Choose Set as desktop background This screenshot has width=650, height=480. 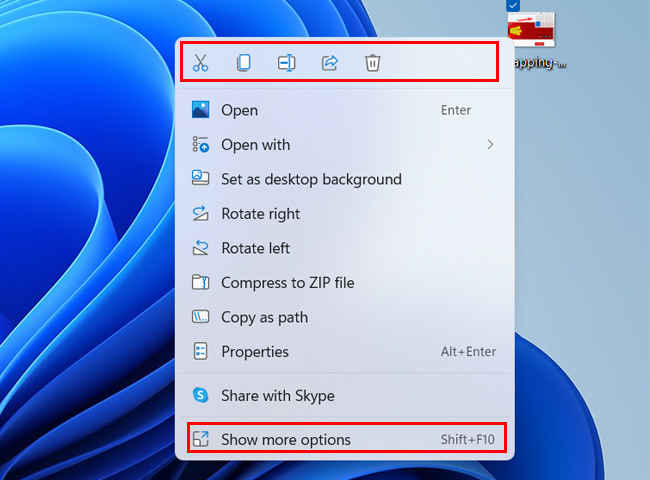pos(345,179)
